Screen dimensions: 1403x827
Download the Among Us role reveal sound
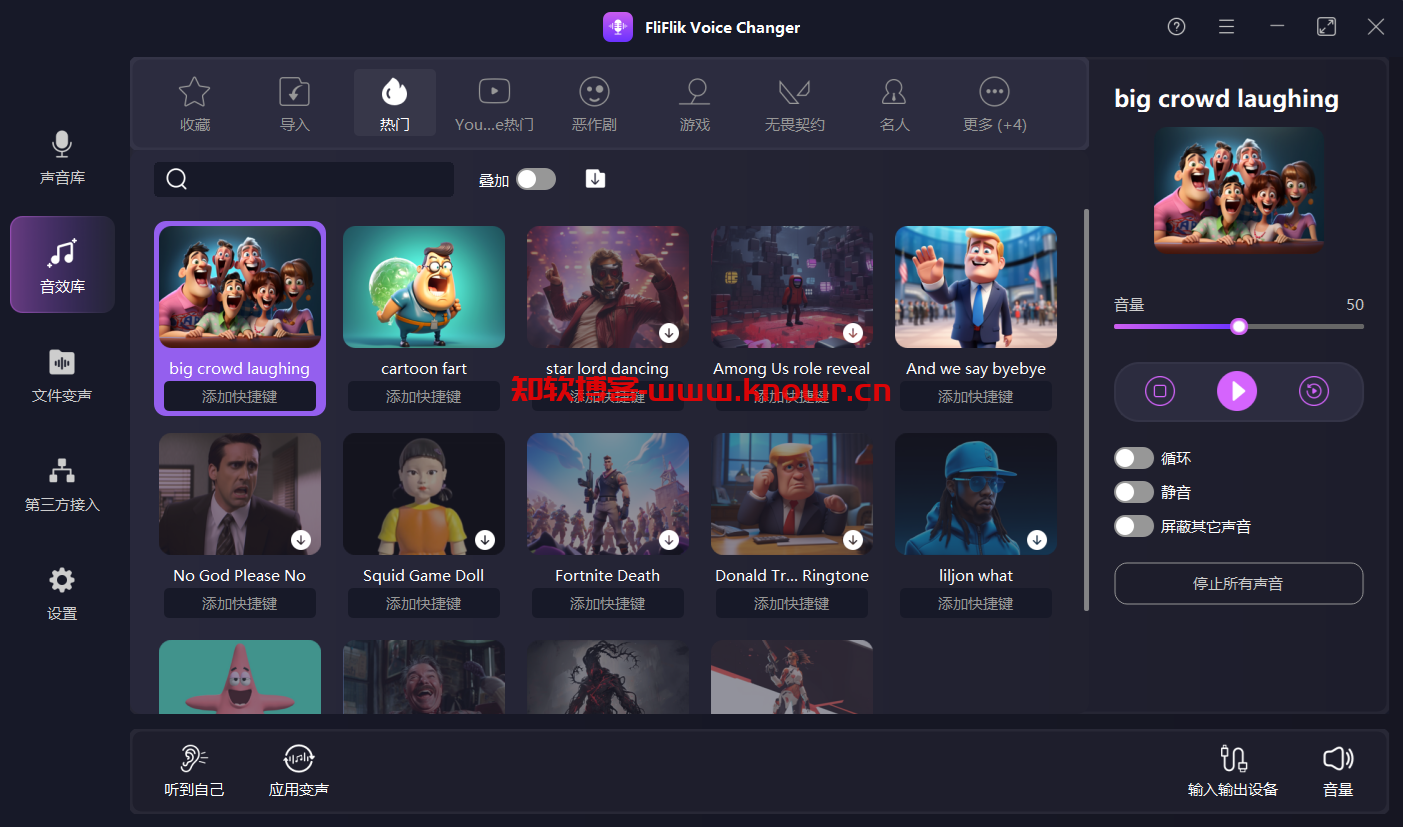coord(853,332)
